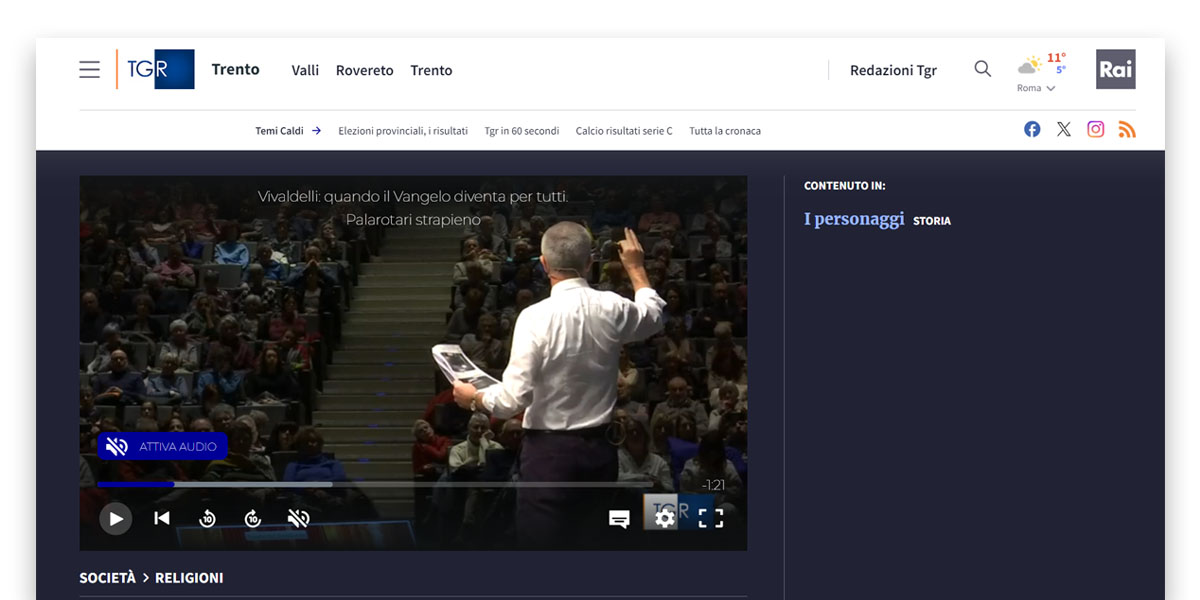Expand Temi Caldi arrow
The width and height of the screenshot is (1200, 600).
[x=316, y=130]
